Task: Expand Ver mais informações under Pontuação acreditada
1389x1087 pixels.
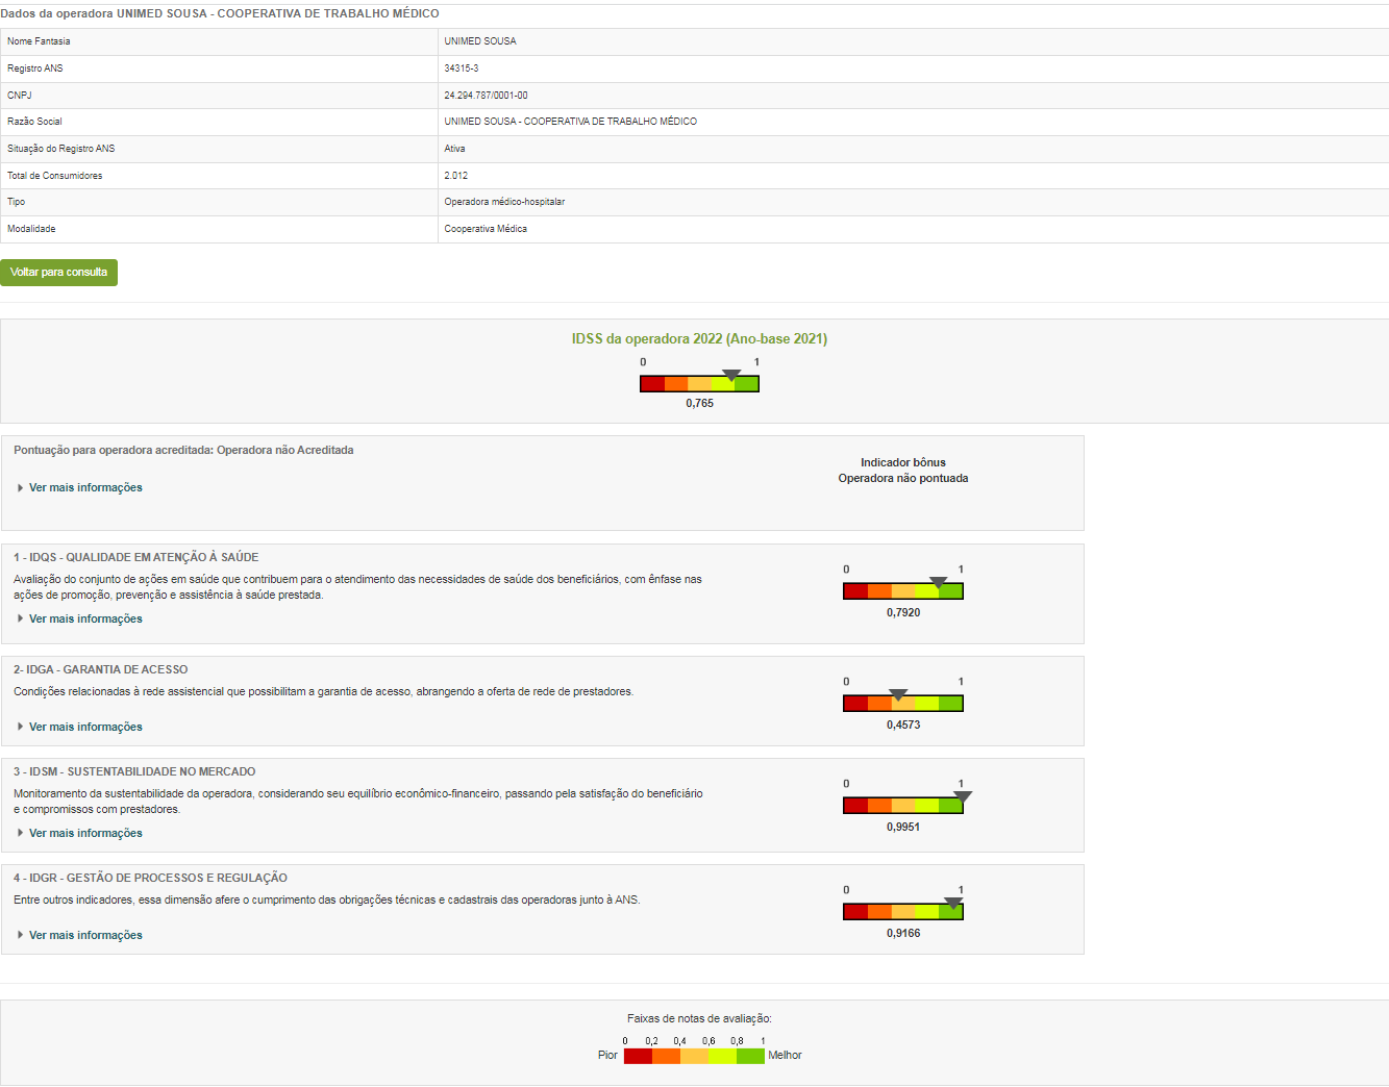Action: 85,488
